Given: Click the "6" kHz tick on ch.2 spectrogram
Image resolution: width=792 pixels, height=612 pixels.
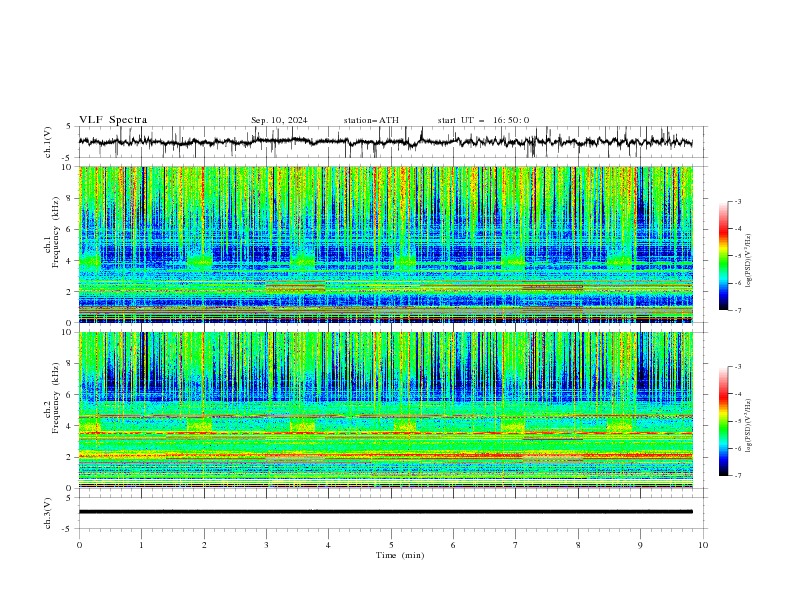Looking at the screenshot, I should point(69,395).
